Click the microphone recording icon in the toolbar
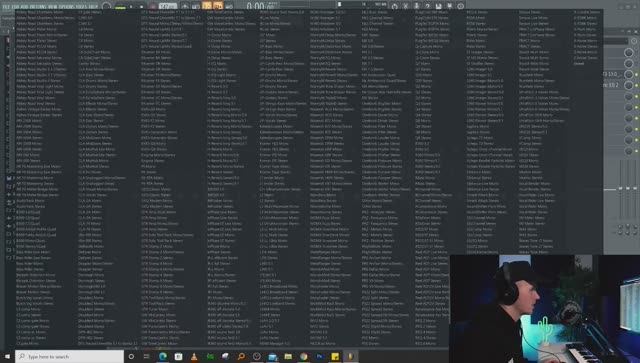The image size is (640, 363). click(416, 7)
